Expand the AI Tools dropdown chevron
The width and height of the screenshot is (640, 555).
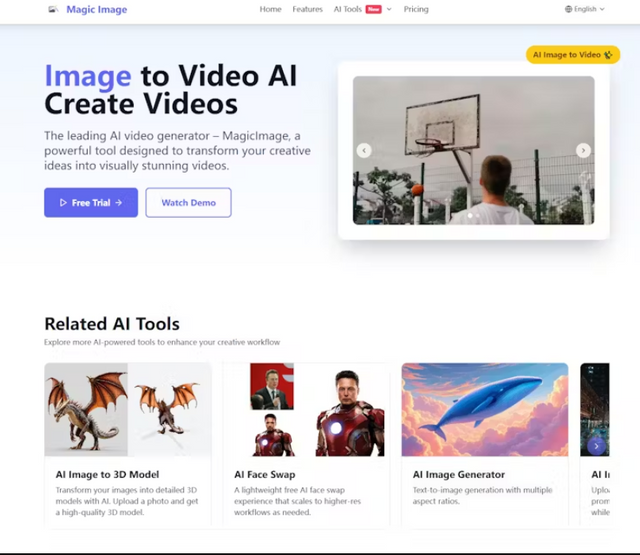389,9
